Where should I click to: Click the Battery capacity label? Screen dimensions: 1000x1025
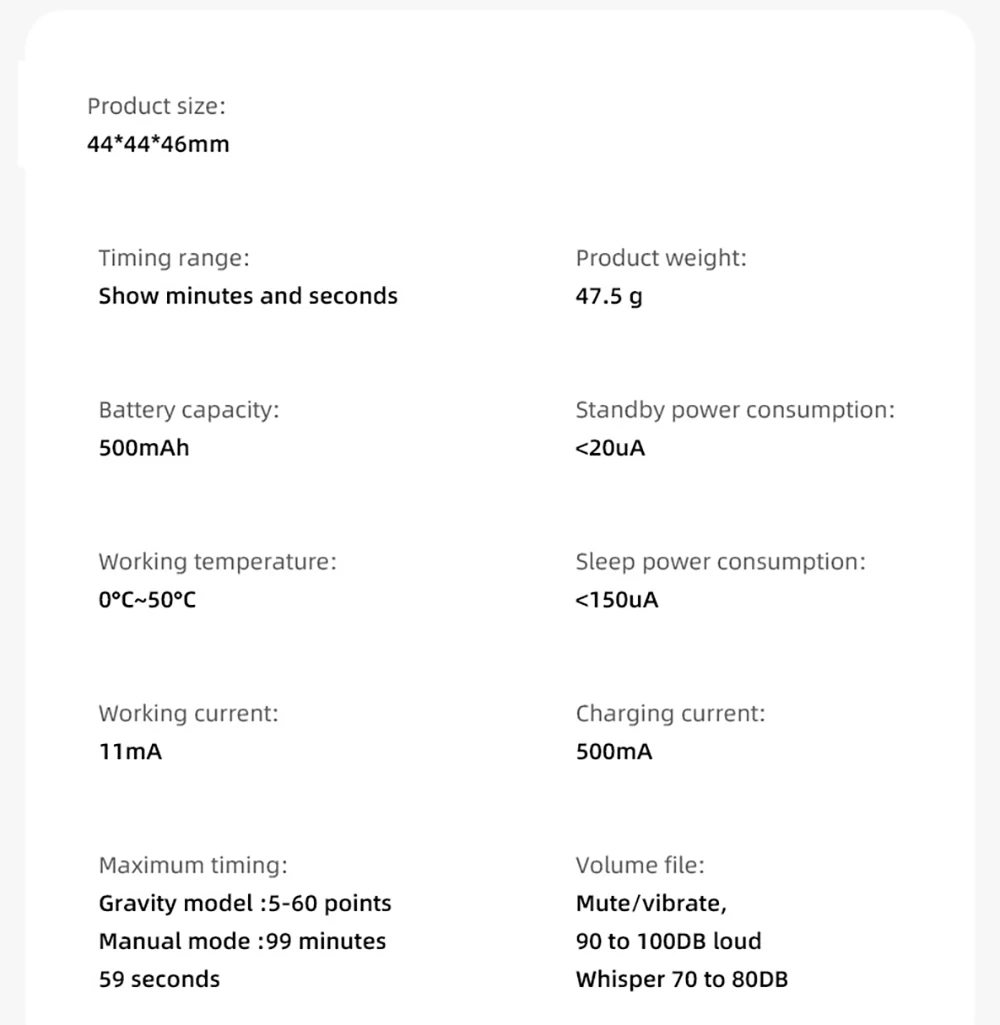(189, 410)
